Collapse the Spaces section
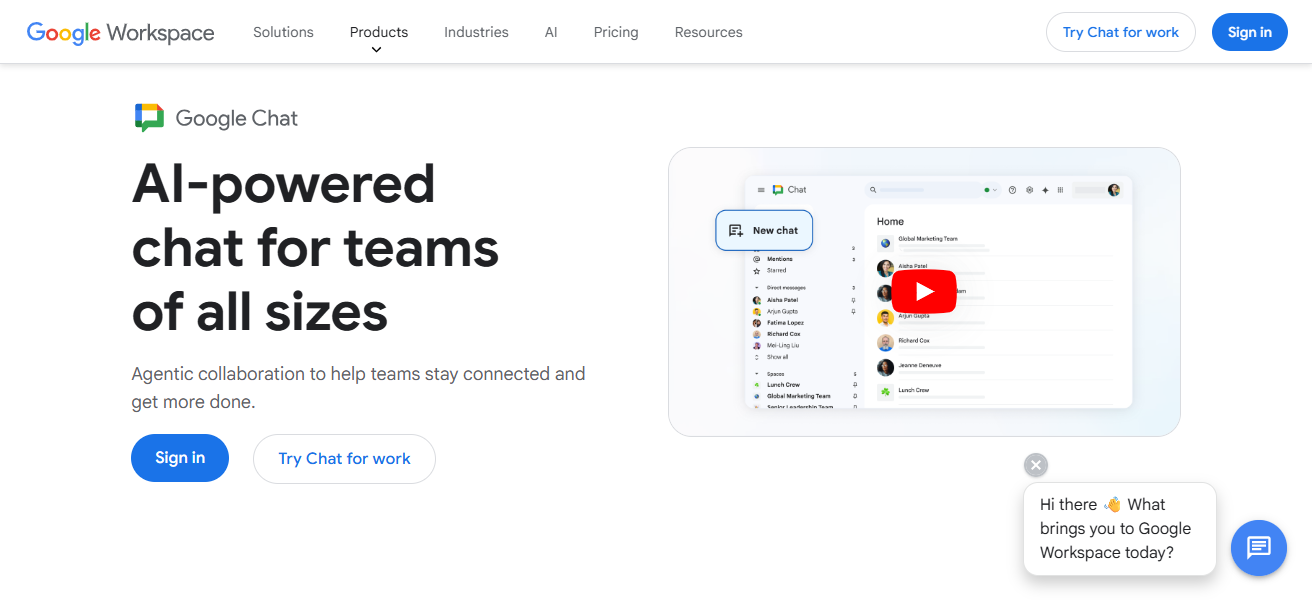1312x600 pixels. 756,372
